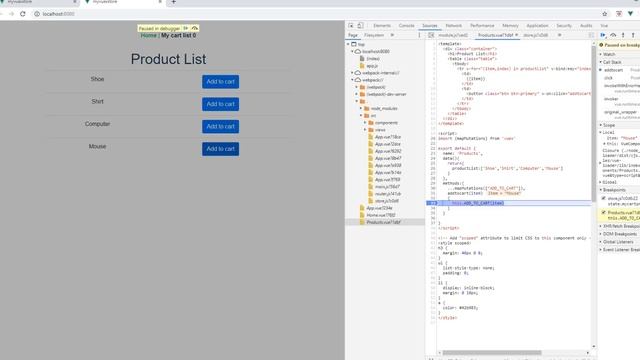Switch to store.js editor tab
This screenshot has width=640, height=360.
(x=536, y=36)
